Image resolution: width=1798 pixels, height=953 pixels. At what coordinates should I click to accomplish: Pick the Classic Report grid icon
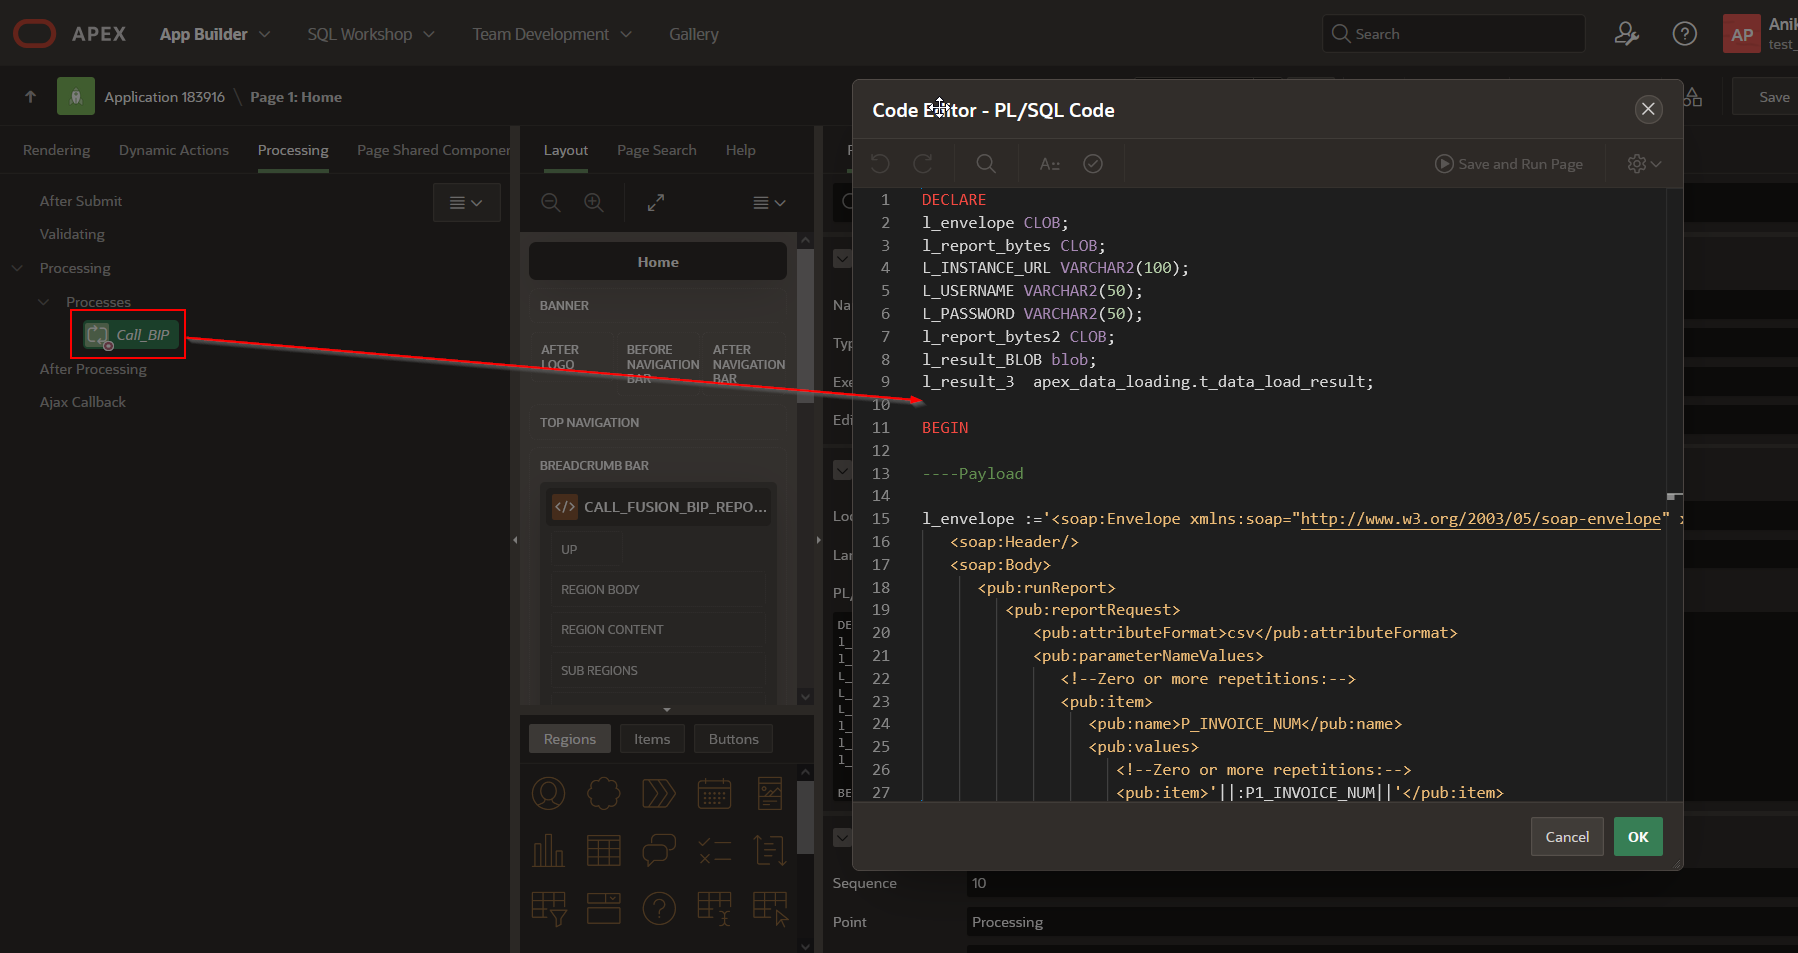click(603, 851)
